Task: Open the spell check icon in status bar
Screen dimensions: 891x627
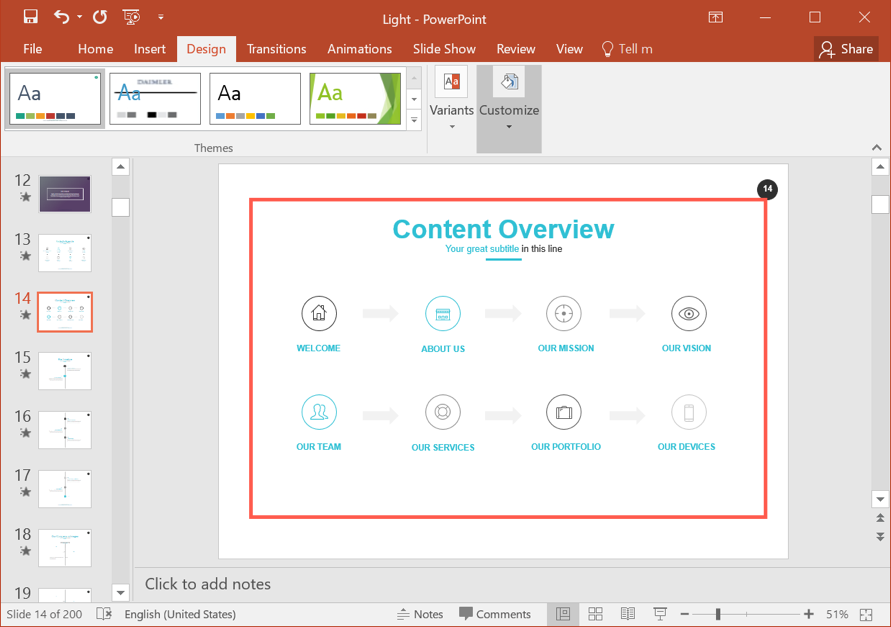Action: pyautogui.click(x=104, y=614)
